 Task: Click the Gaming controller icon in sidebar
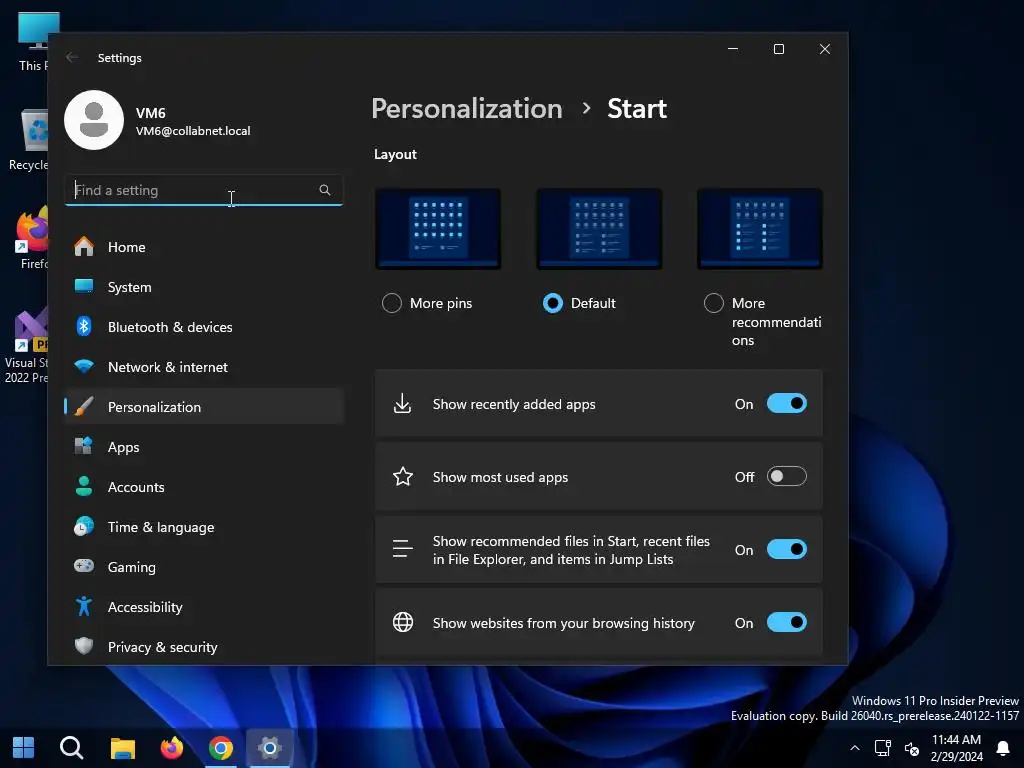[x=84, y=566]
